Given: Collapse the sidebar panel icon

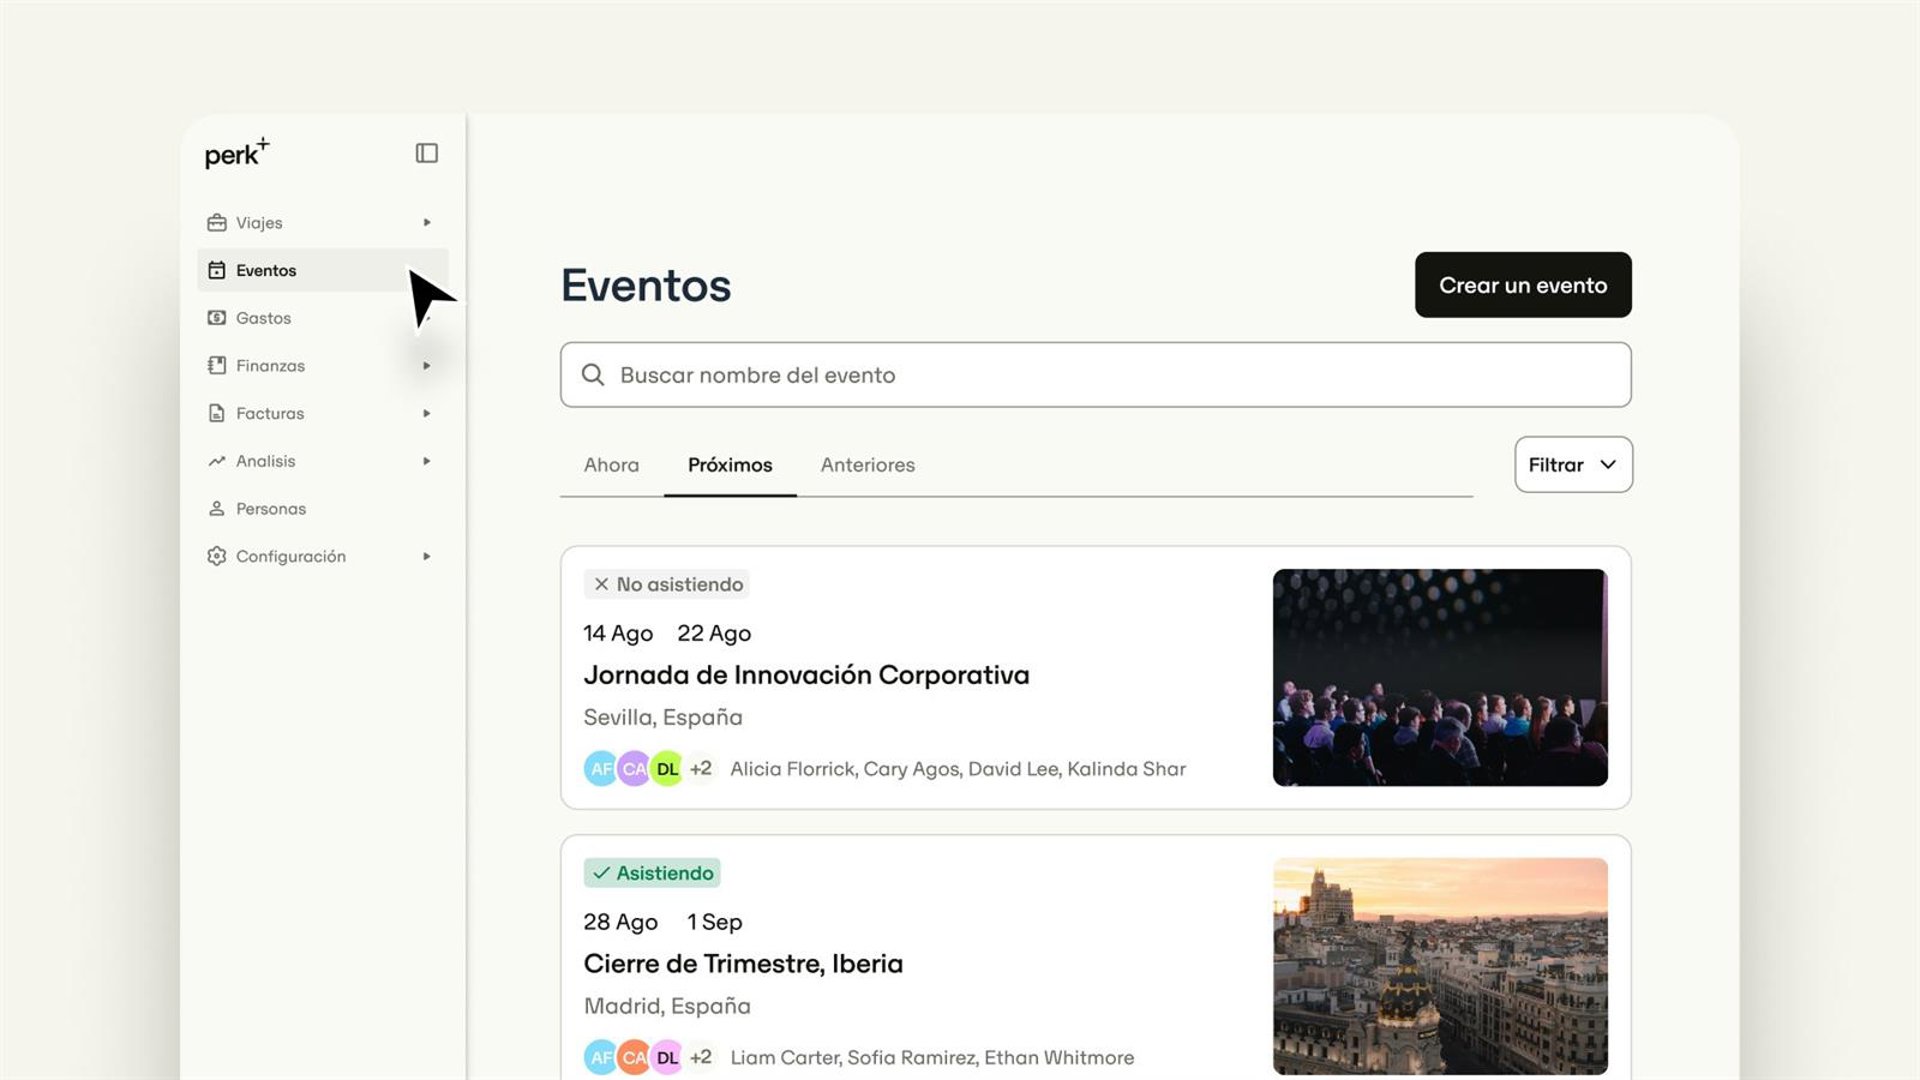Looking at the screenshot, I should tap(427, 153).
